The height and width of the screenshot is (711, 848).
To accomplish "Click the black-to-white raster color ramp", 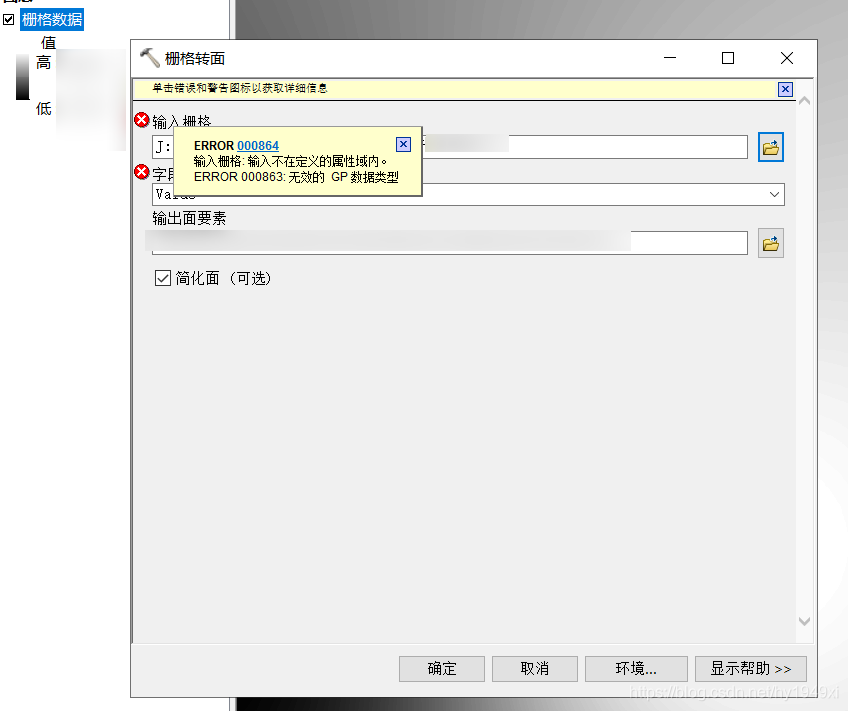I will 23,77.
